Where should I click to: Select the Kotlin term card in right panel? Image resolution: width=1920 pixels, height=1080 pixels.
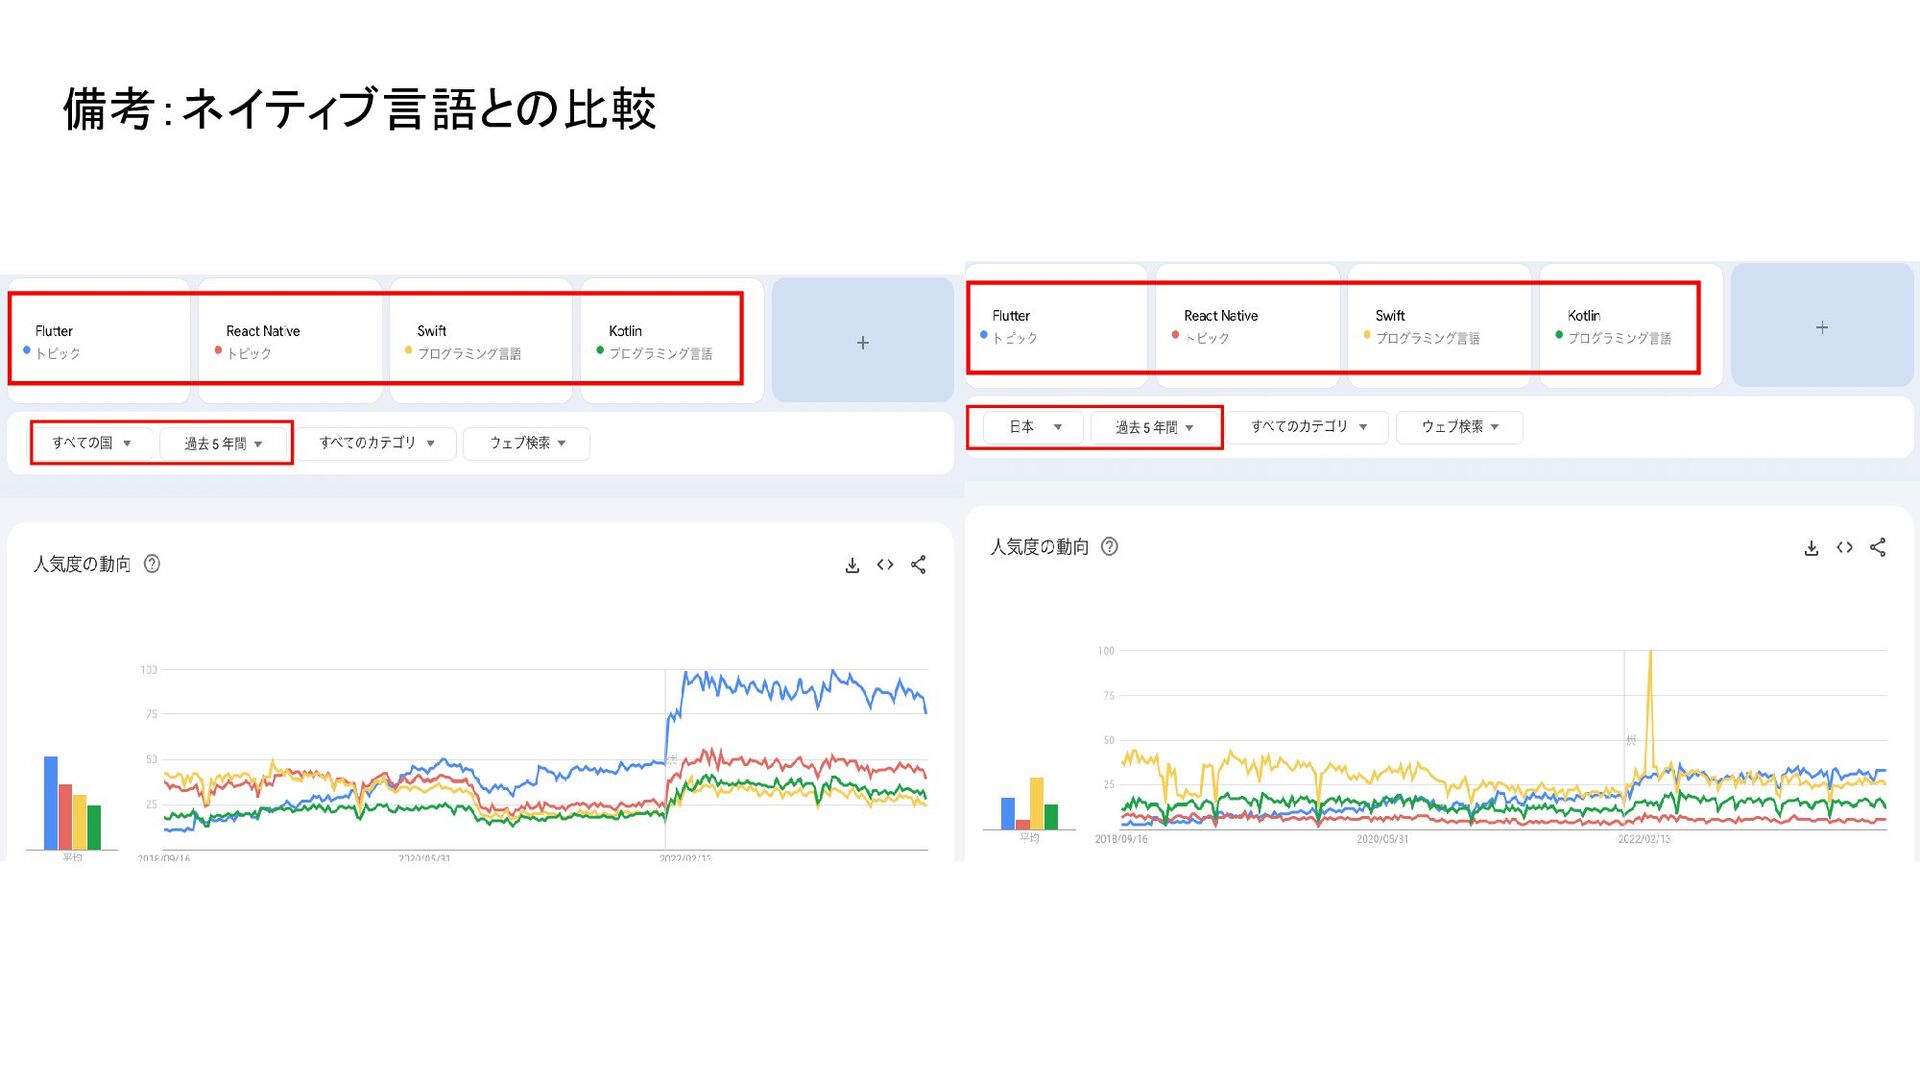tap(1631, 326)
